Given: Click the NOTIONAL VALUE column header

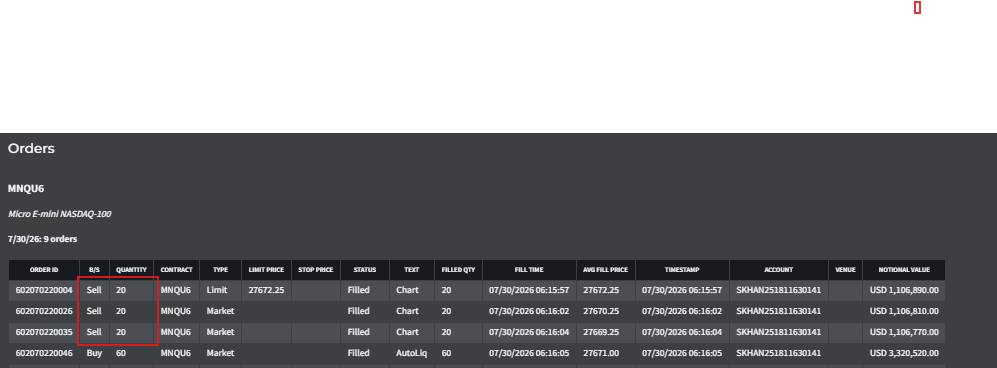Looking at the screenshot, I should [904, 270].
